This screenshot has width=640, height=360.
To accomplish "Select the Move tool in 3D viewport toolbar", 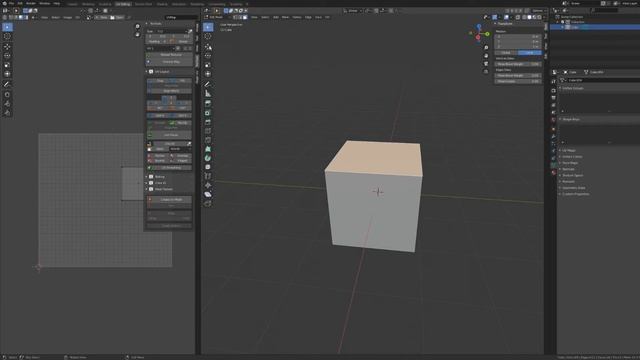I will 208,46.
